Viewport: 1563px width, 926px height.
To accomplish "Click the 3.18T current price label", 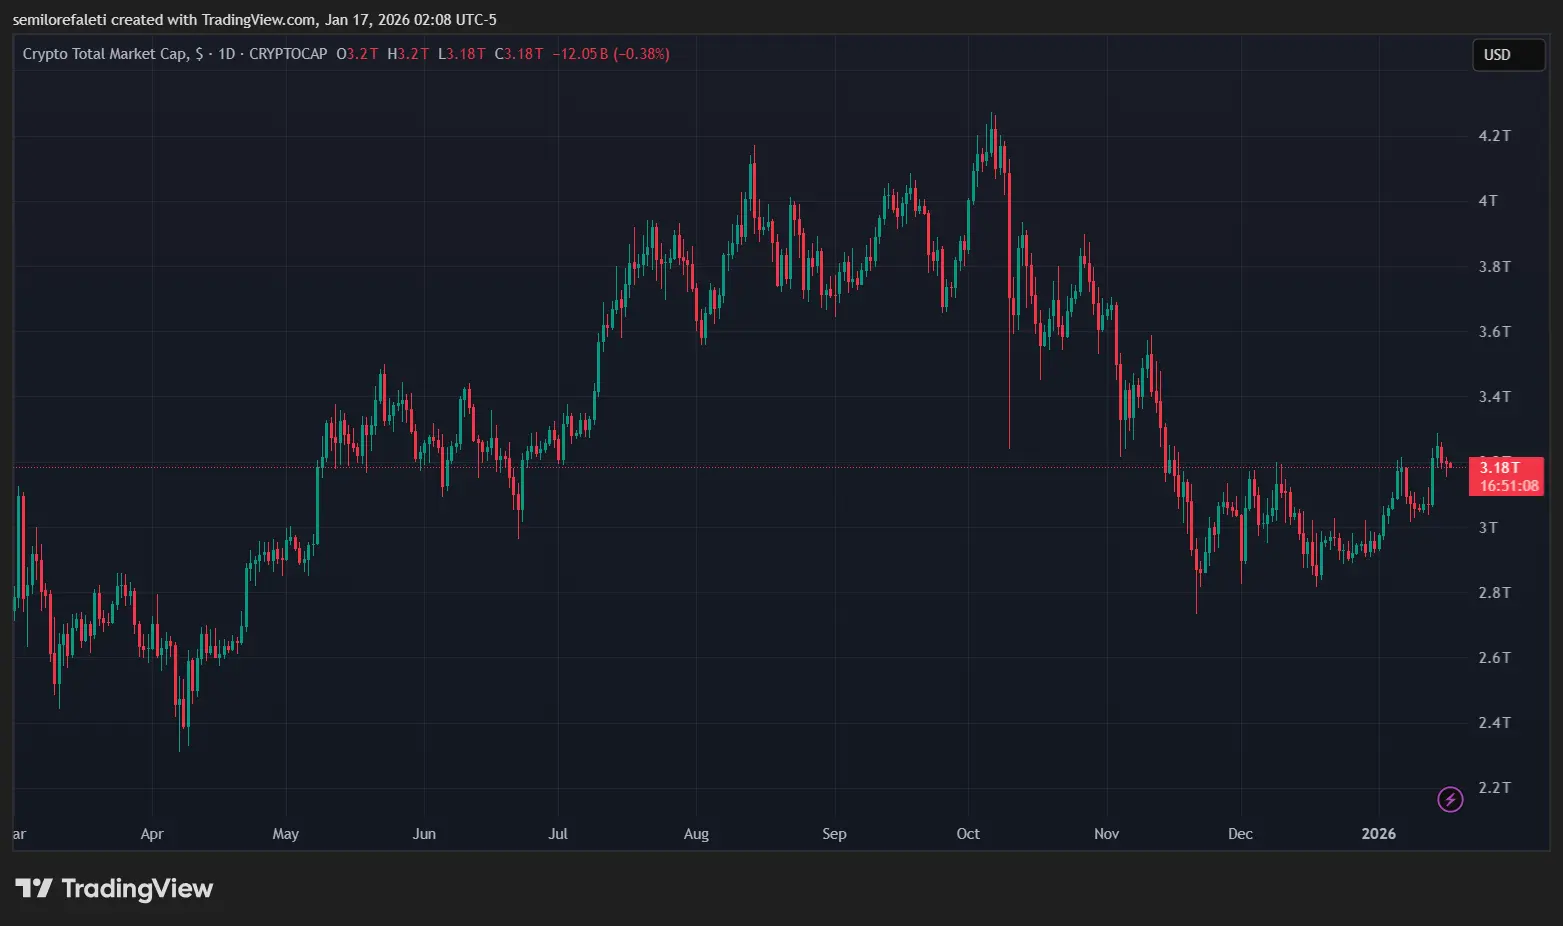I will [1499, 468].
